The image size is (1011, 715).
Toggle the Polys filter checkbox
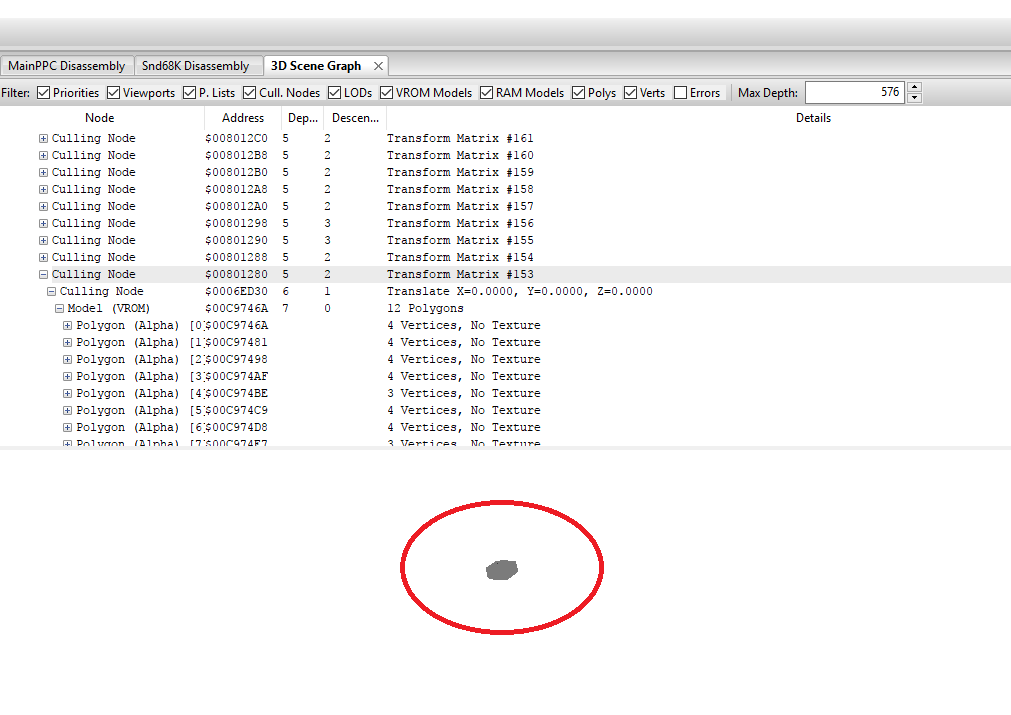579,93
